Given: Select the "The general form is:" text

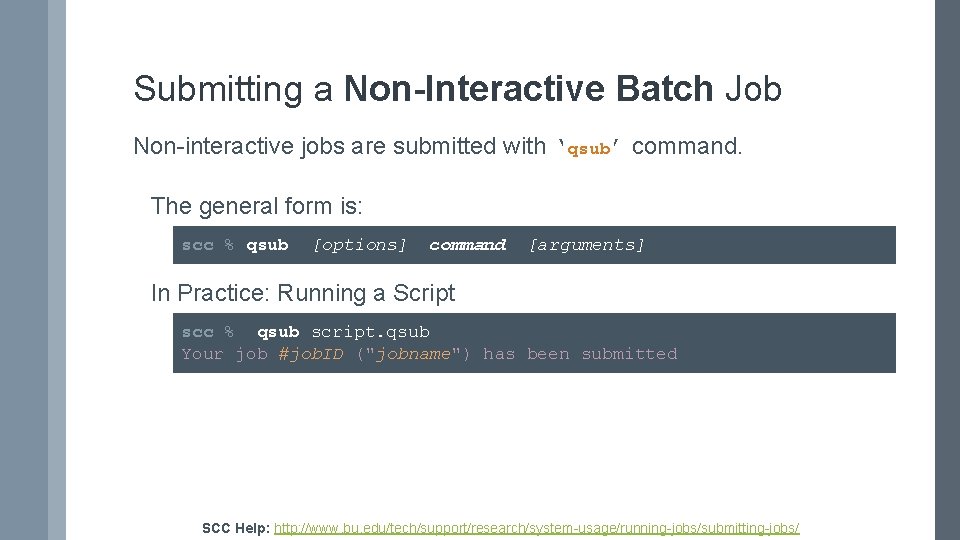Looking at the screenshot, I should pos(257,206).
